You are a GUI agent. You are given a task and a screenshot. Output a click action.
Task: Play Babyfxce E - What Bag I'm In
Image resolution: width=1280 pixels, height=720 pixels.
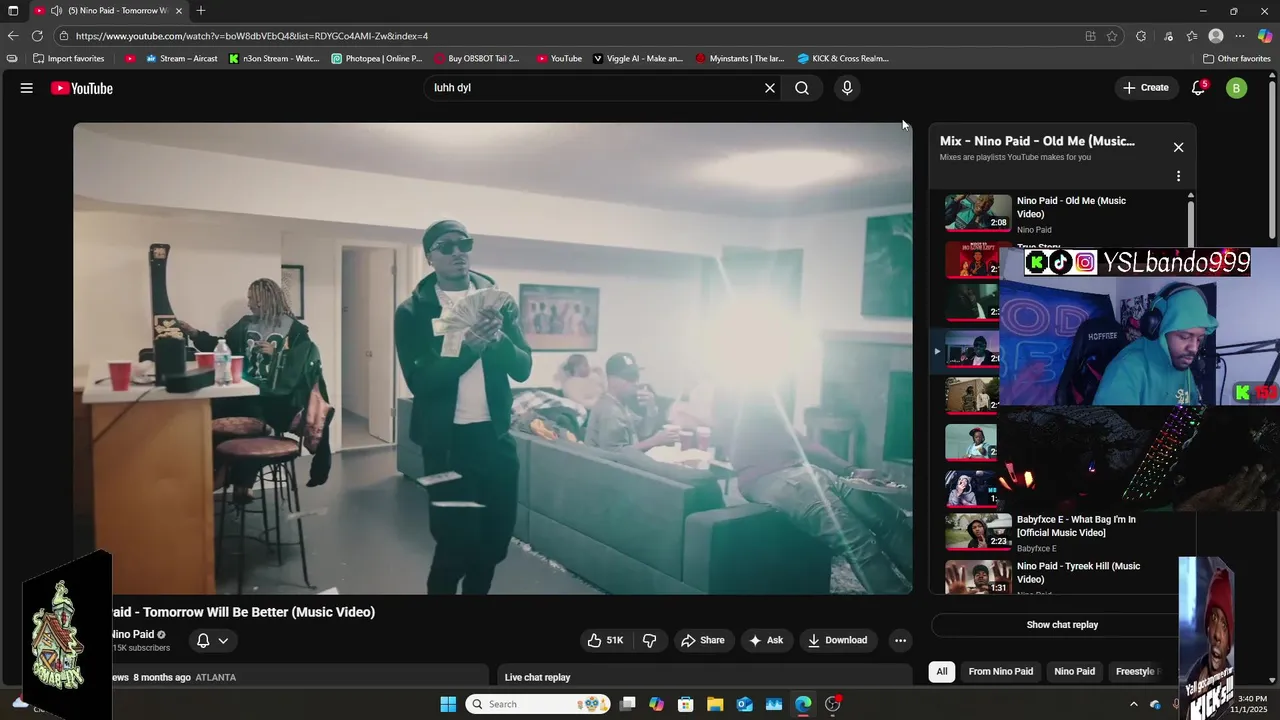[x=1060, y=532]
